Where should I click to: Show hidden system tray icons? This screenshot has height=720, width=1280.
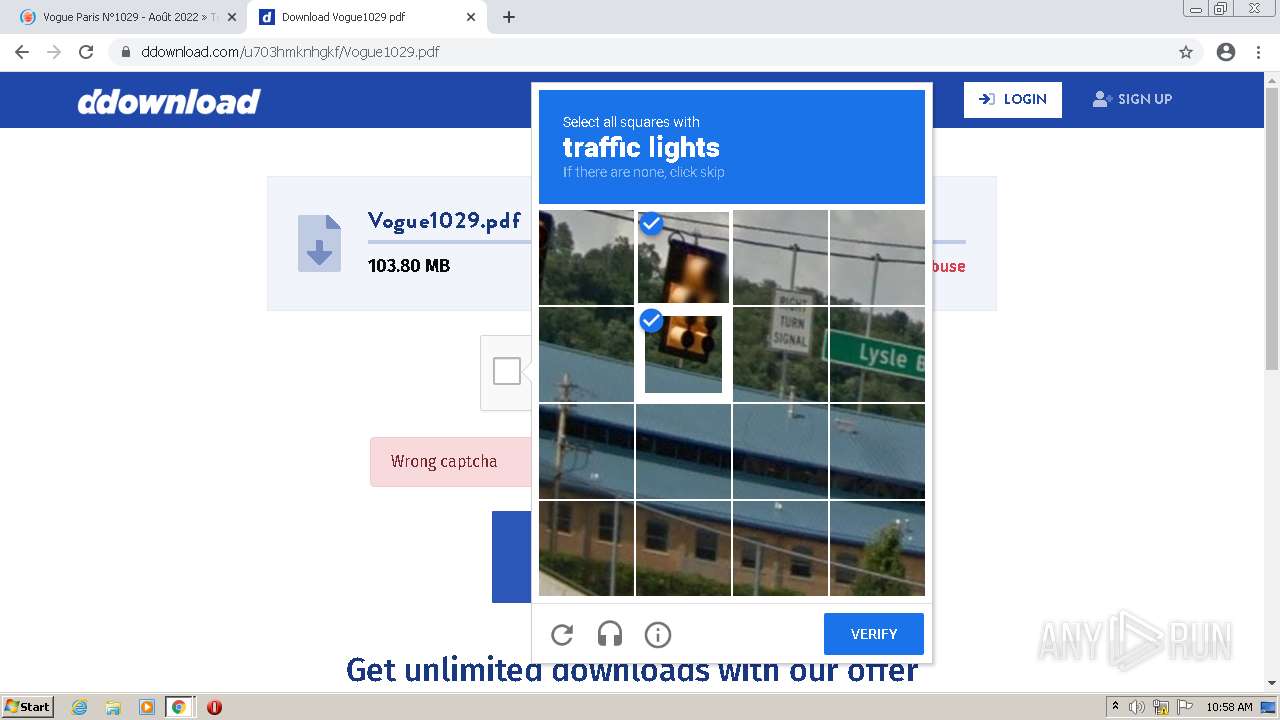pyautogui.click(x=1115, y=707)
